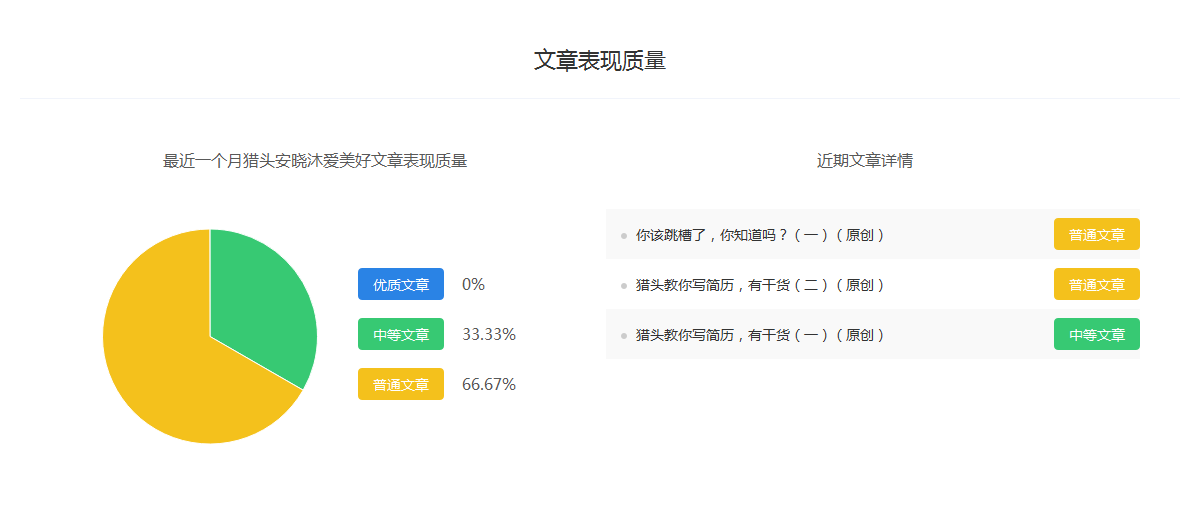Click the page heading 文章表现质量
The height and width of the screenshot is (529, 1200).
pos(600,60)
